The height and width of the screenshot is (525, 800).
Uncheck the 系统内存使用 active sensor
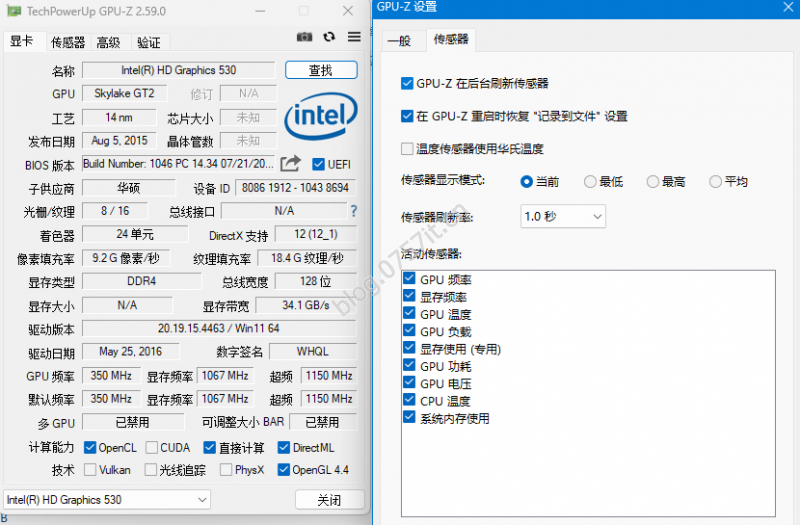click(409, 417)
